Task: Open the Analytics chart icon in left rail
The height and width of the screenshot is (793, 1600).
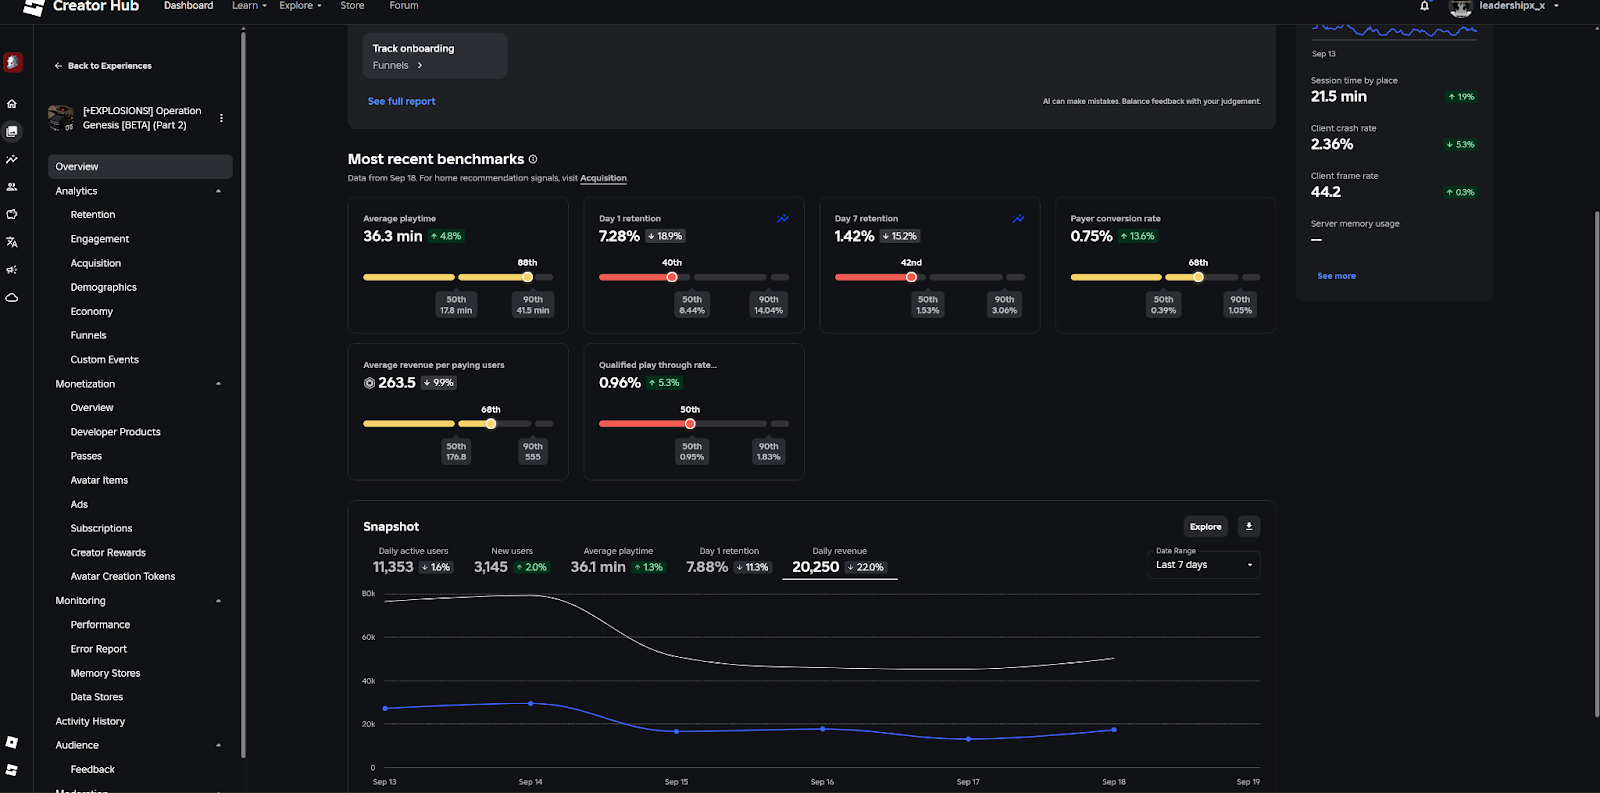Action: 12,160
